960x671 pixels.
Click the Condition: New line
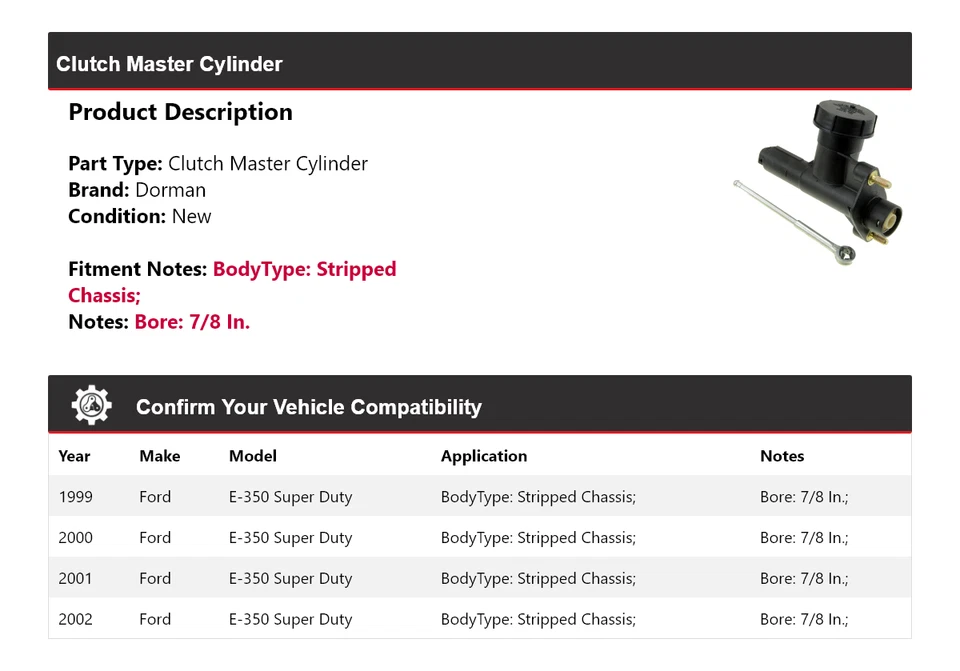point(140,216)
